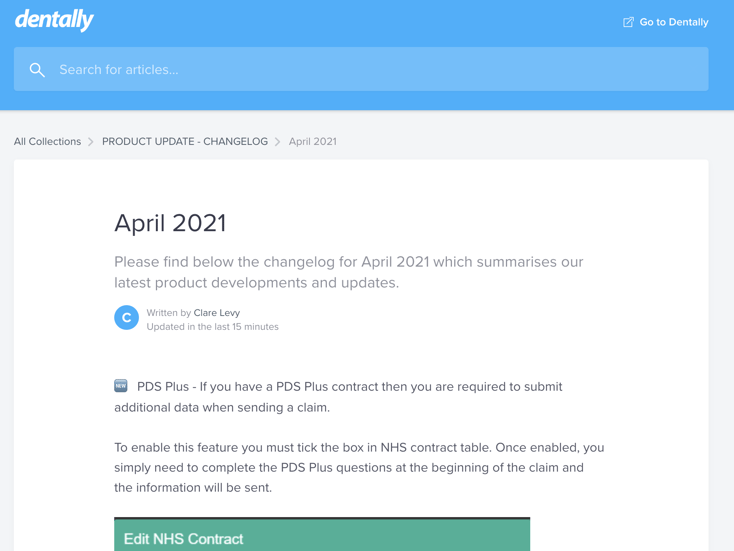Open the PRODUCT UPDATE - CHANGELOG breadcrumb
This screenshot has width=734, height=551.
pos(185,141)
